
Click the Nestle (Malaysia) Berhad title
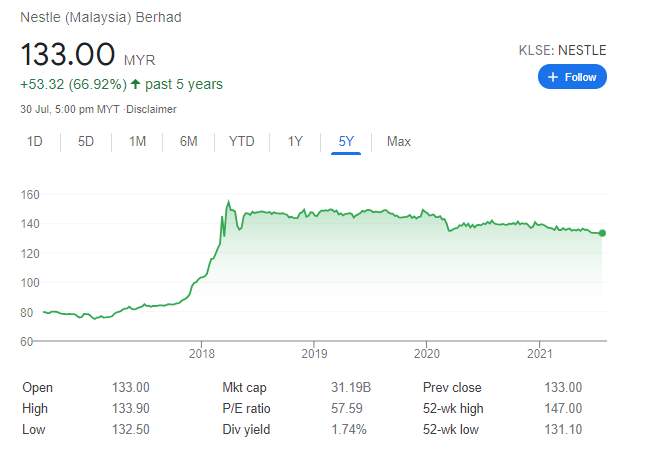(x=101, y=17)
